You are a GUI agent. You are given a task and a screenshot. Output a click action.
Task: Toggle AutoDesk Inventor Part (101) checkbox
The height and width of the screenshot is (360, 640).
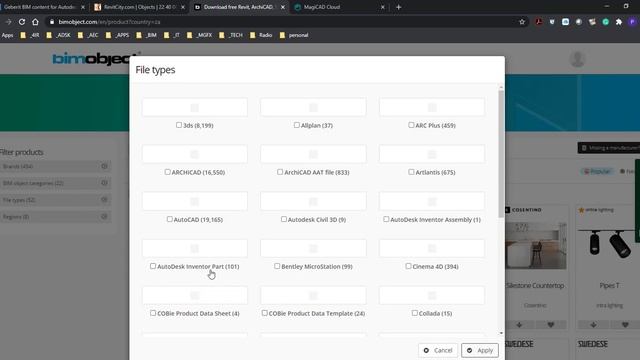point(153,266)
